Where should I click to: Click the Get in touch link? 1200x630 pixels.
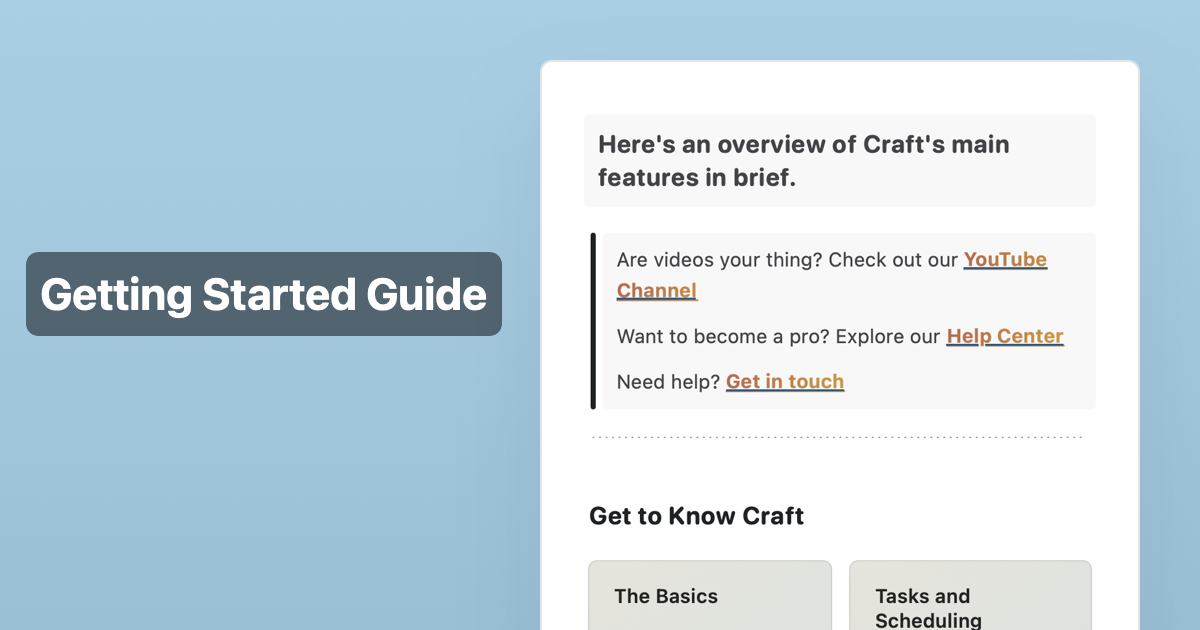785,381
